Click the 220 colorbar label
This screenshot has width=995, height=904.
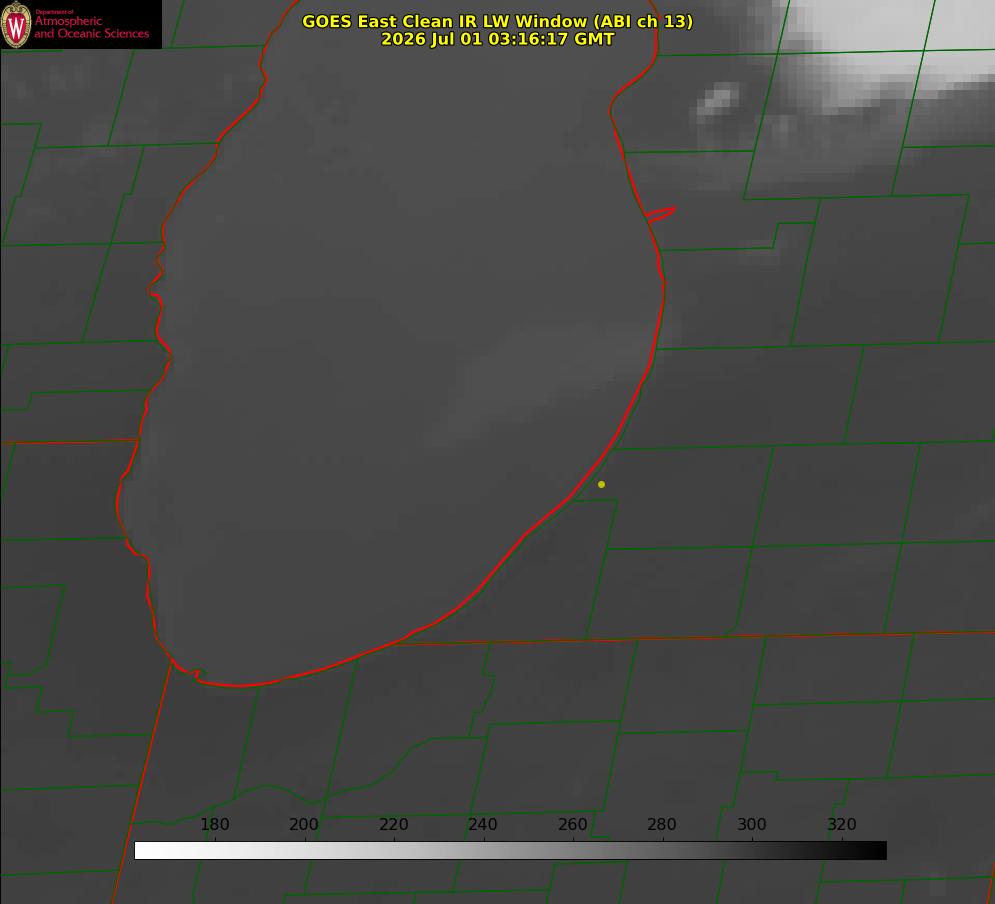[x=393, y=824]
